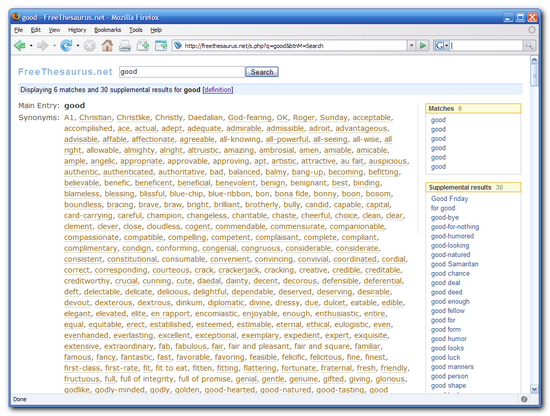Open the good-for-nothing supplemental result
Image resolution: width=550 pixels, height=416 pixels.
coord(455,227)
